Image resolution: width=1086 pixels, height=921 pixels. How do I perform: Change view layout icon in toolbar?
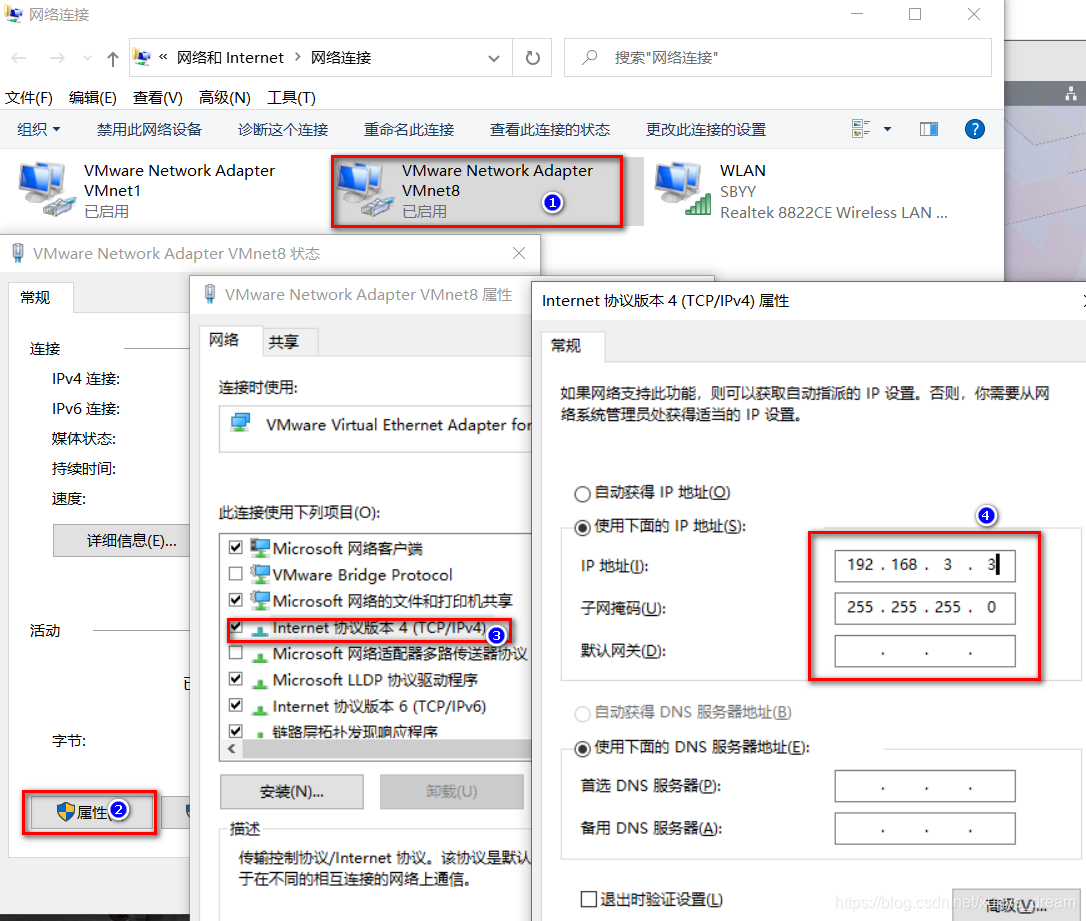[861, 129]
